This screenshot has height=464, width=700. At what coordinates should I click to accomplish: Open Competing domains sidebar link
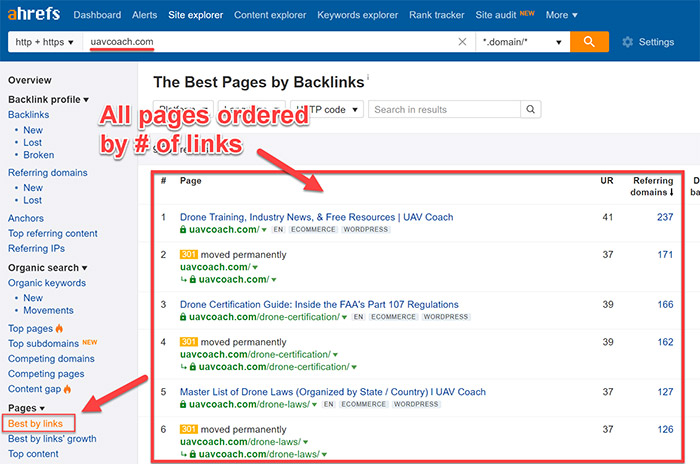point(51,359)
